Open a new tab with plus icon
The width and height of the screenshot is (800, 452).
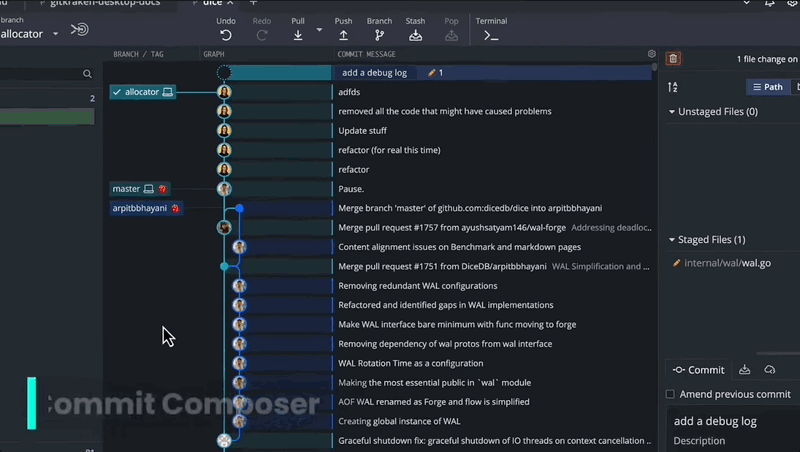pyautogui.click(x=253, y=3)
